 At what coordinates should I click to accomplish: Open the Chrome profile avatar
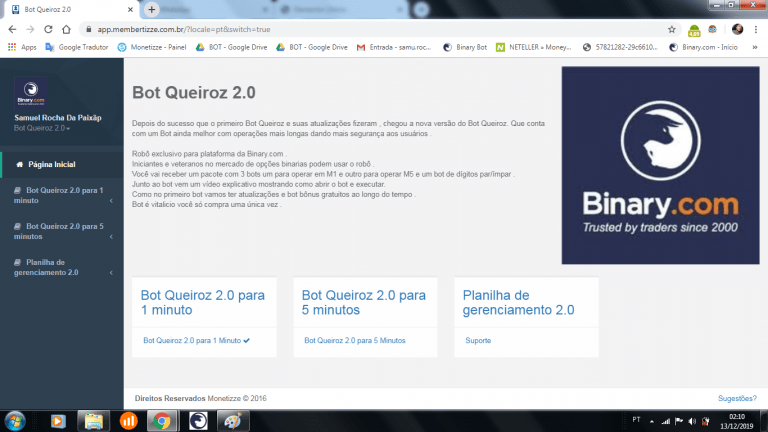pos(737,29)
